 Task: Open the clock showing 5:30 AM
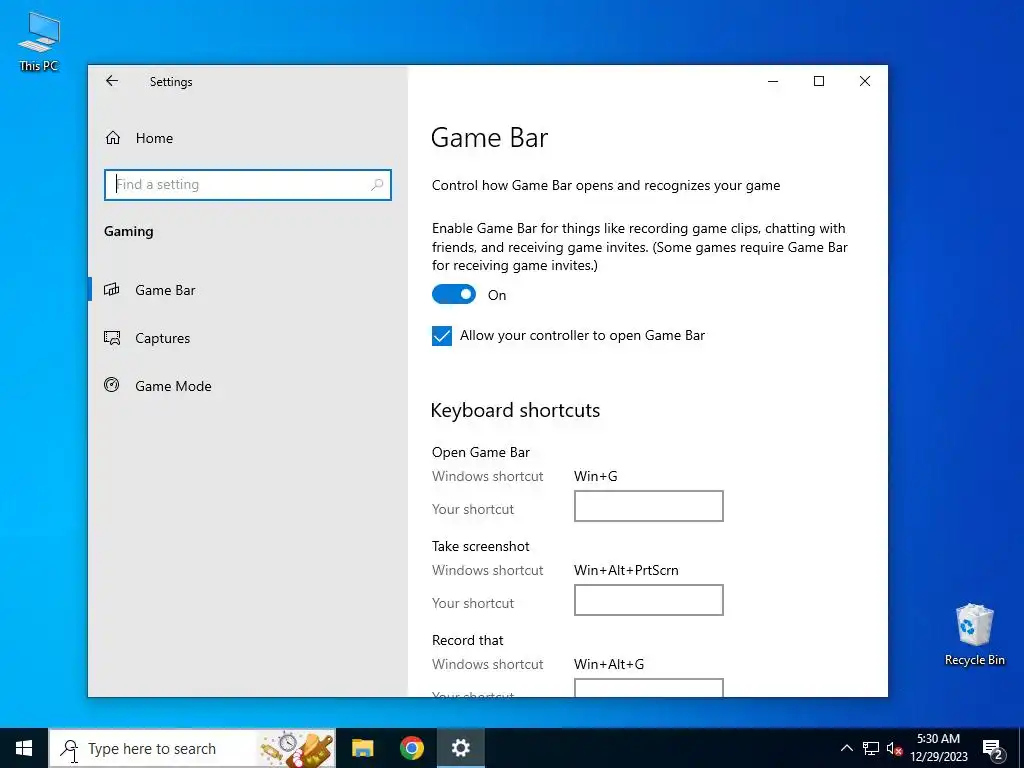(x=938, y=748)
